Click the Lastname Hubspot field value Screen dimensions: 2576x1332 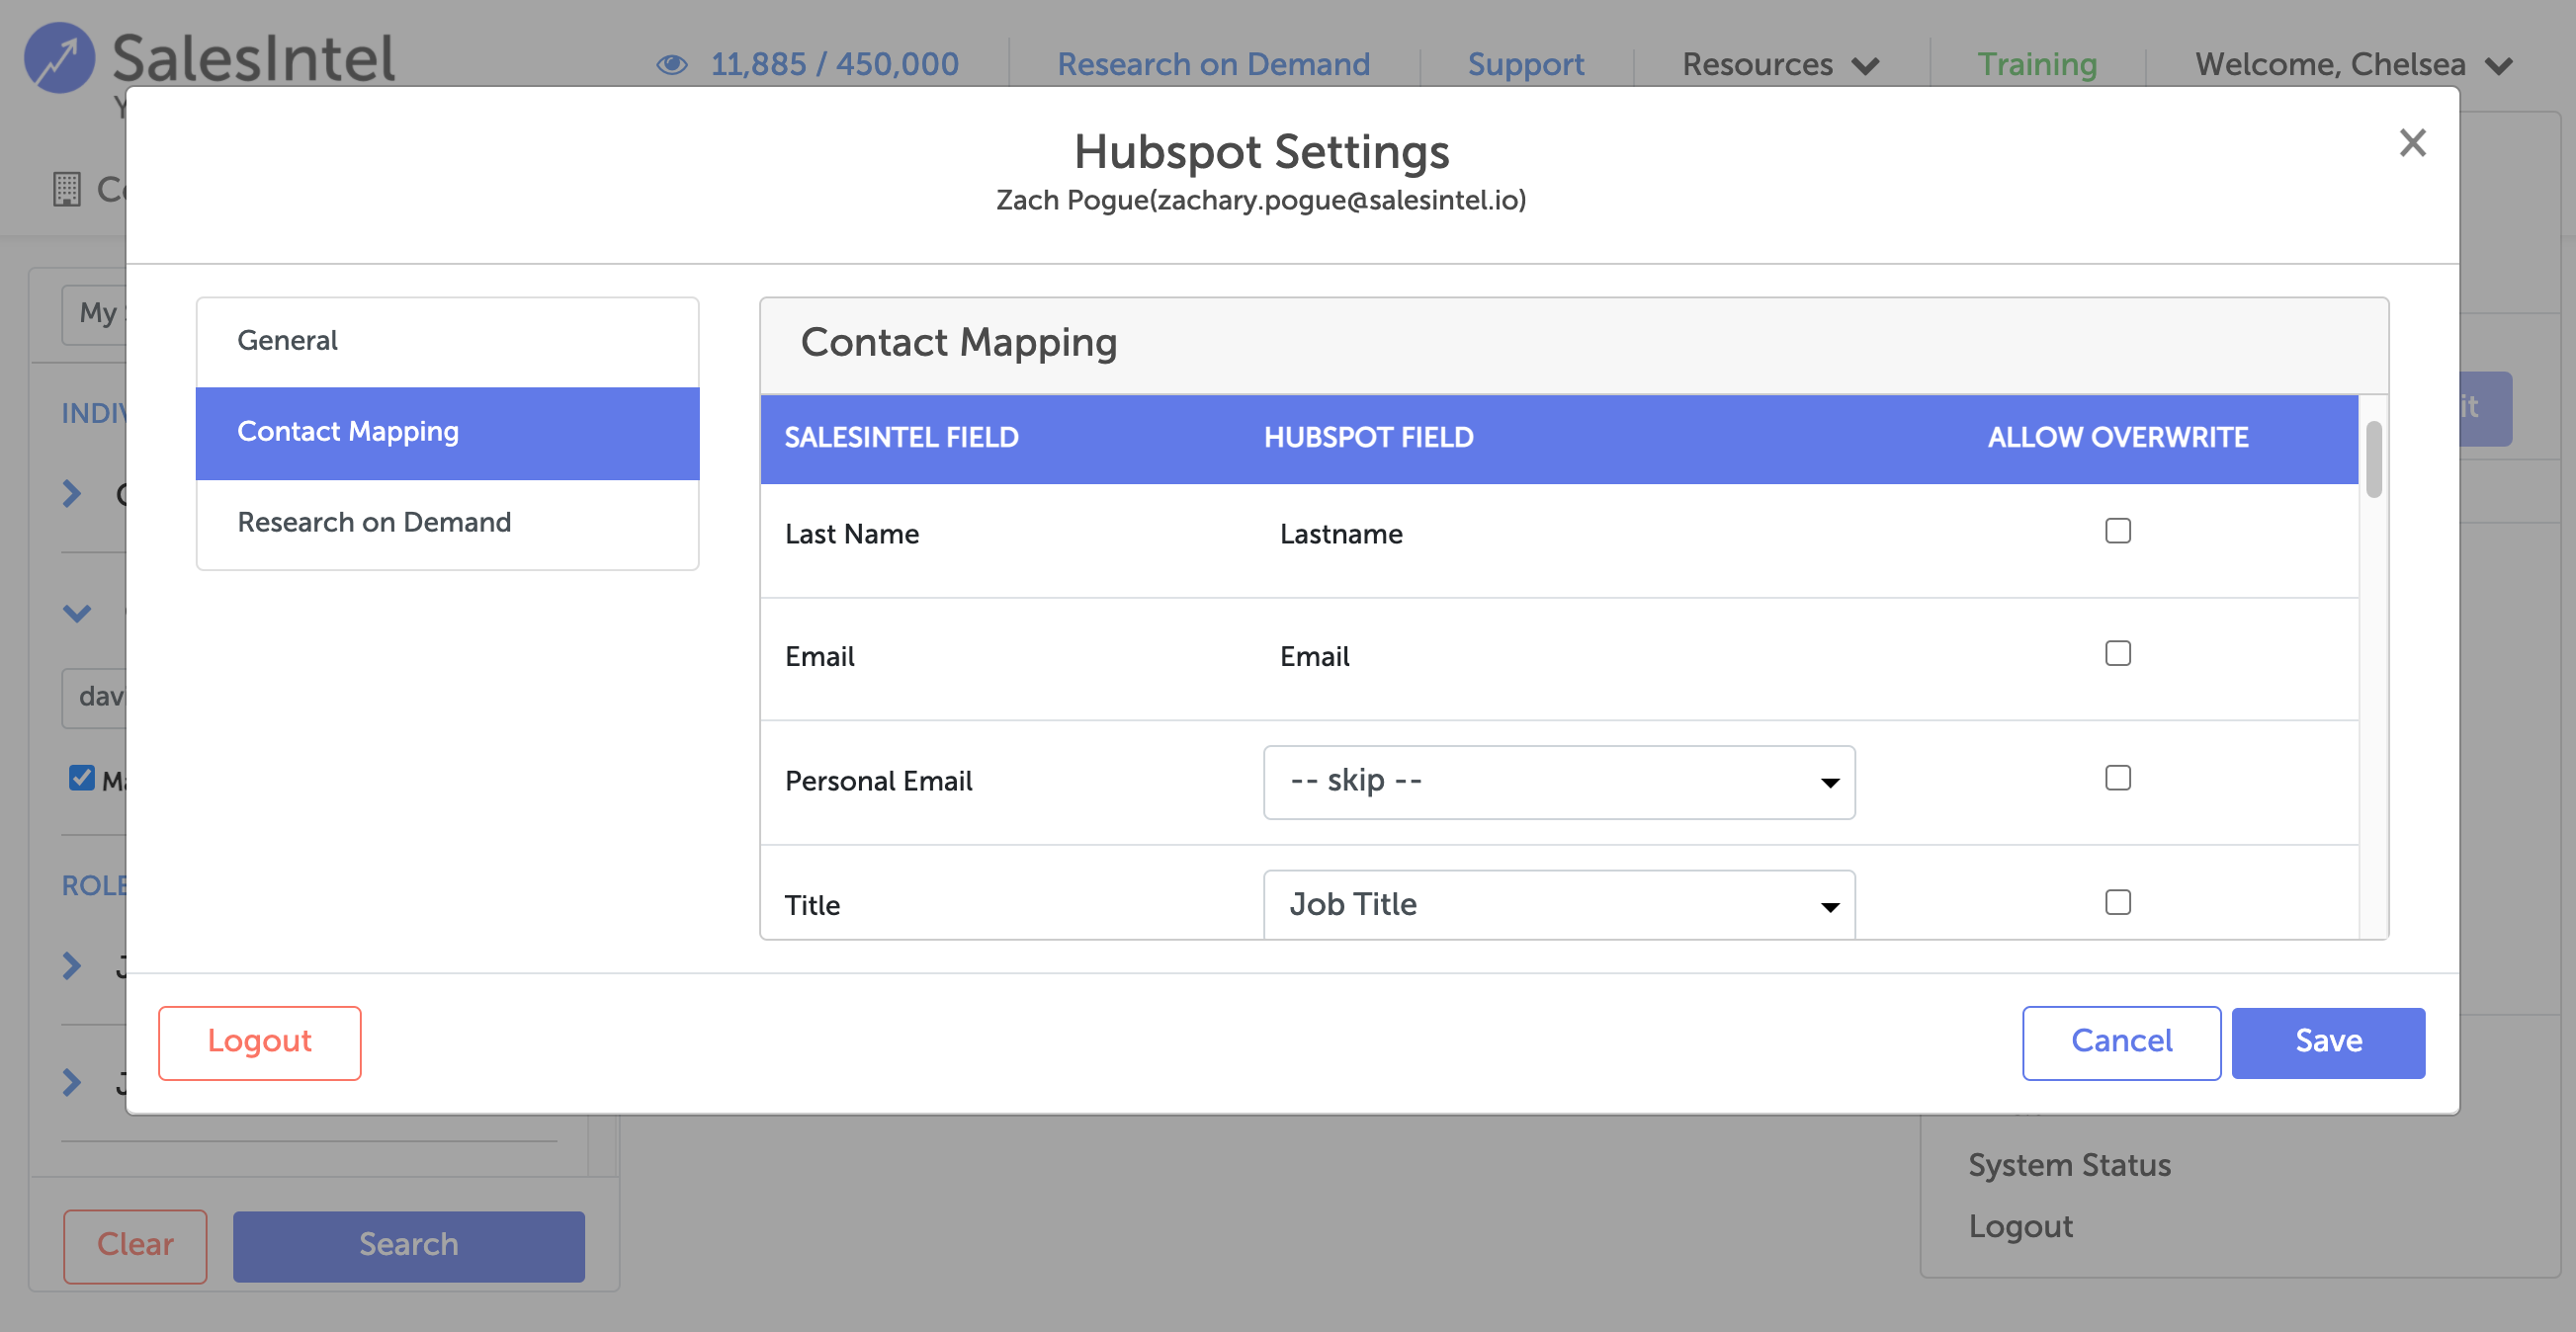(x=1341, y=535)
